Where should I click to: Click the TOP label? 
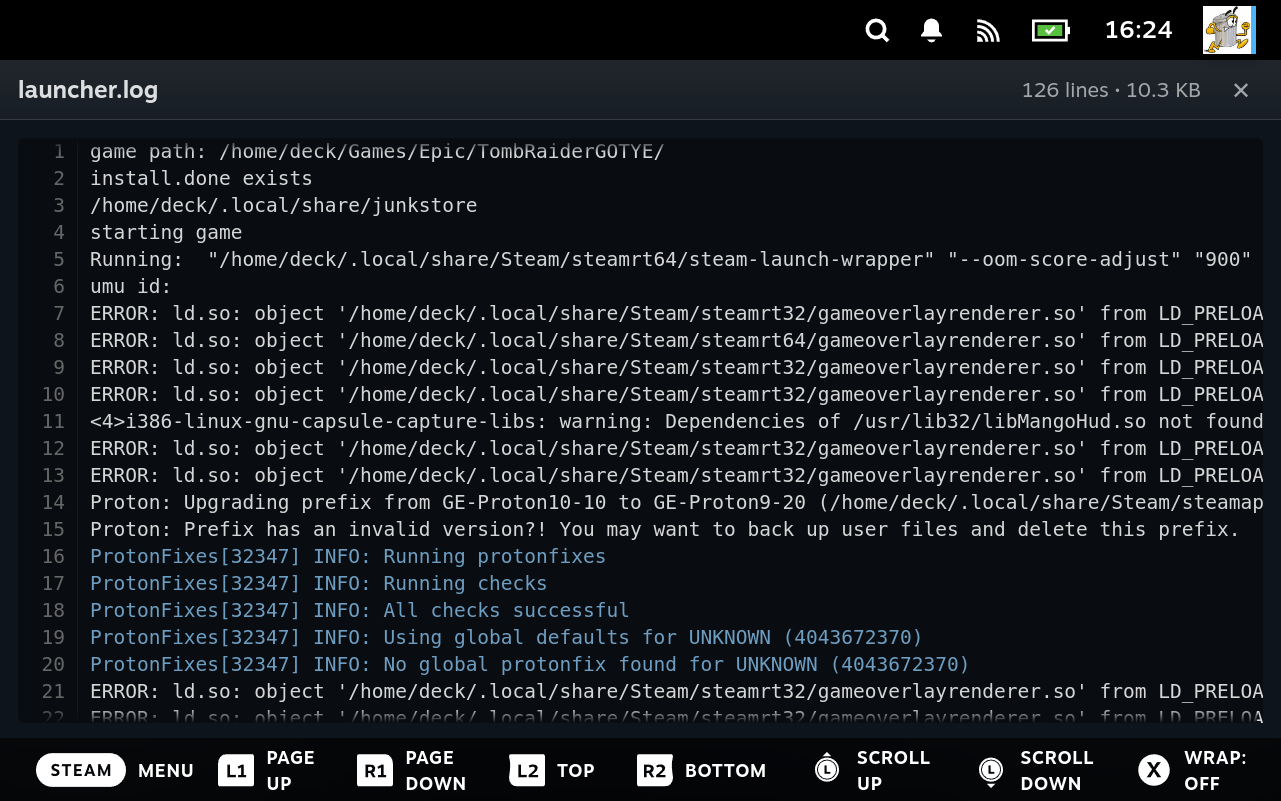(x=576, y=770)
